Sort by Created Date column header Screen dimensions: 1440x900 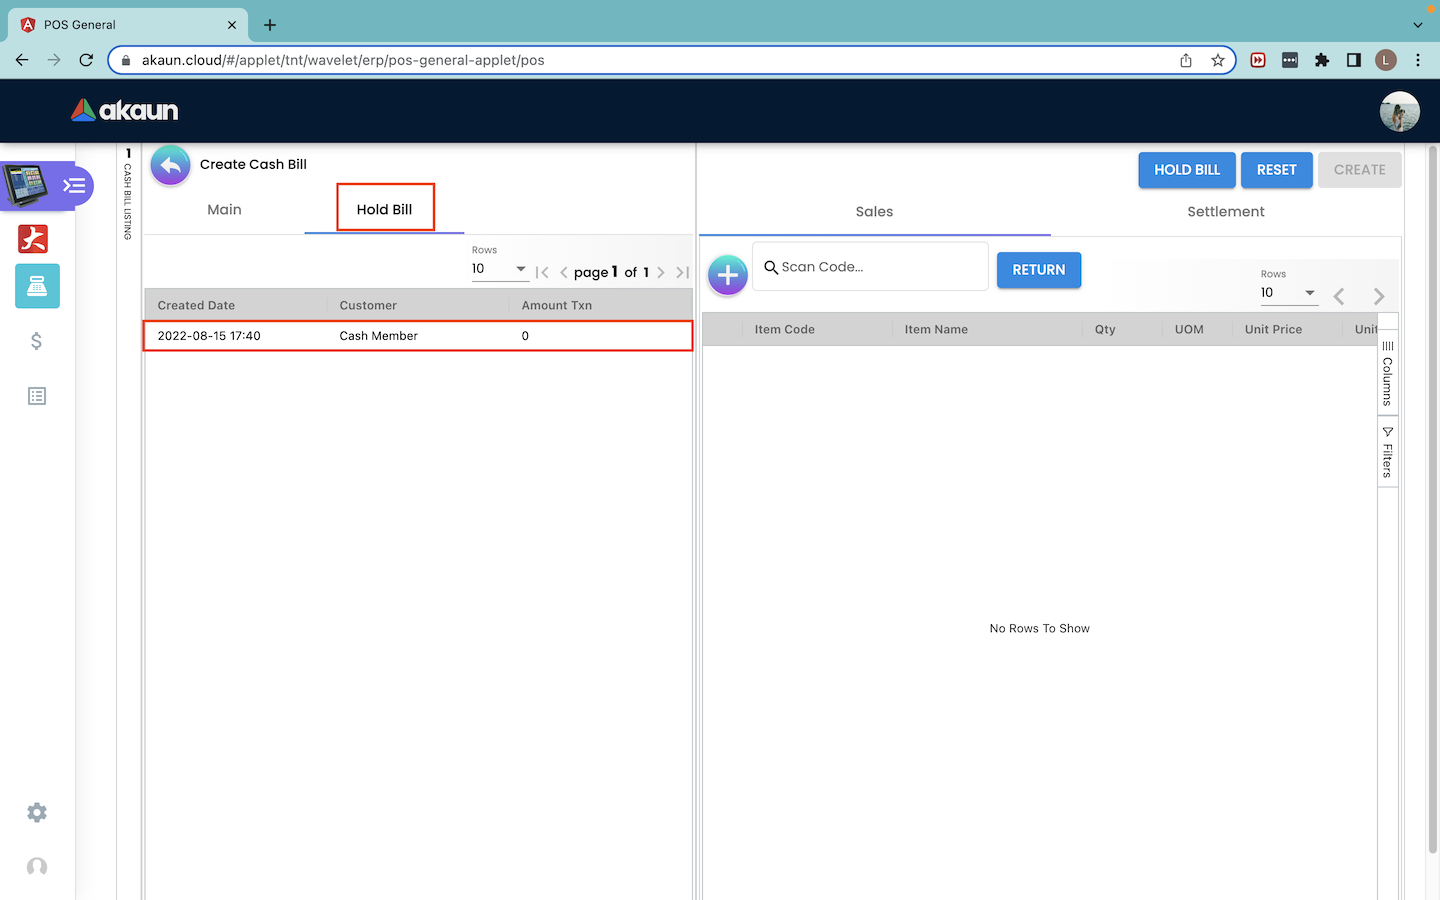[196, 306]
